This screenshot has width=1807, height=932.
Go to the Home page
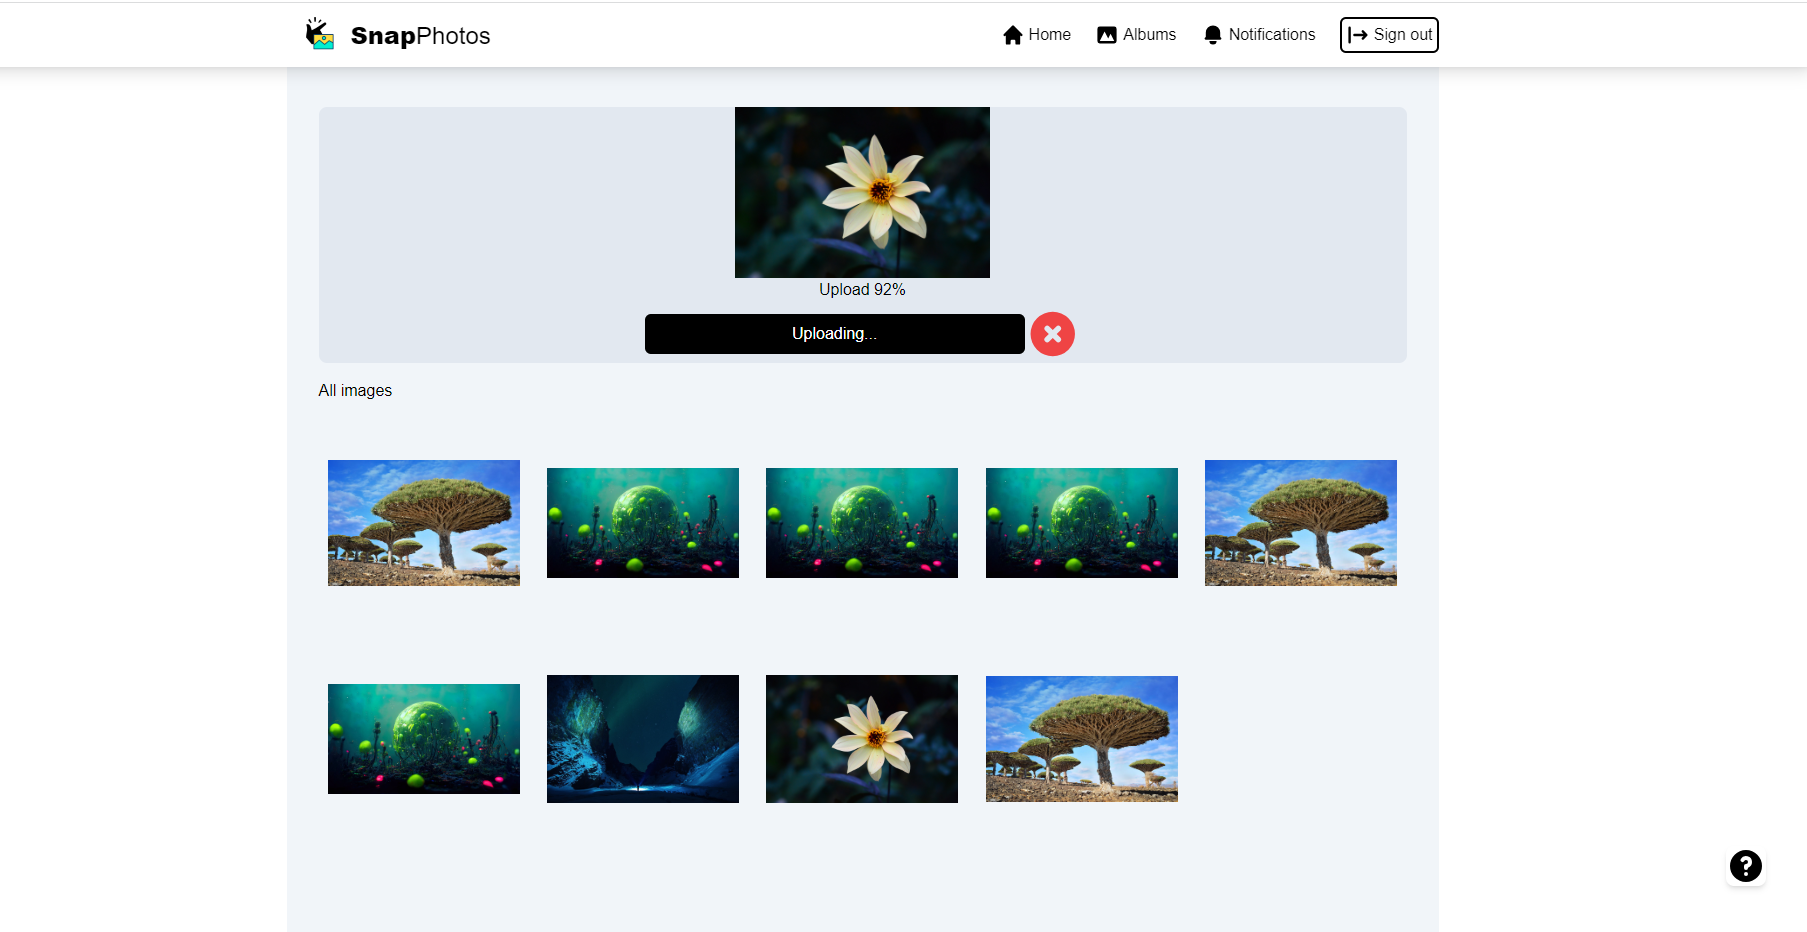click(x=1036, y=35)
